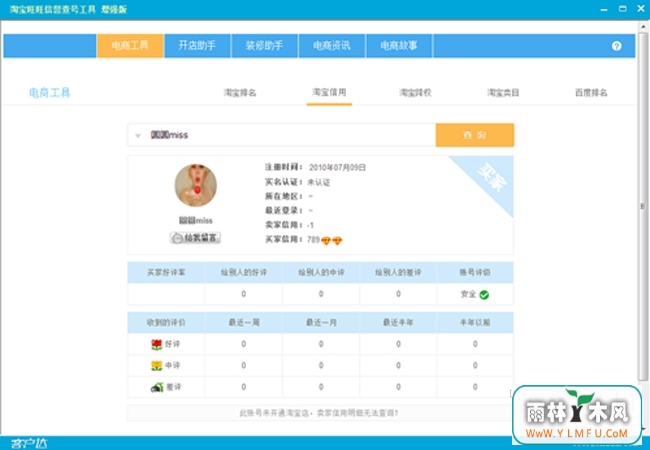Click the 给别人的好评 column header

coord(244,273)
